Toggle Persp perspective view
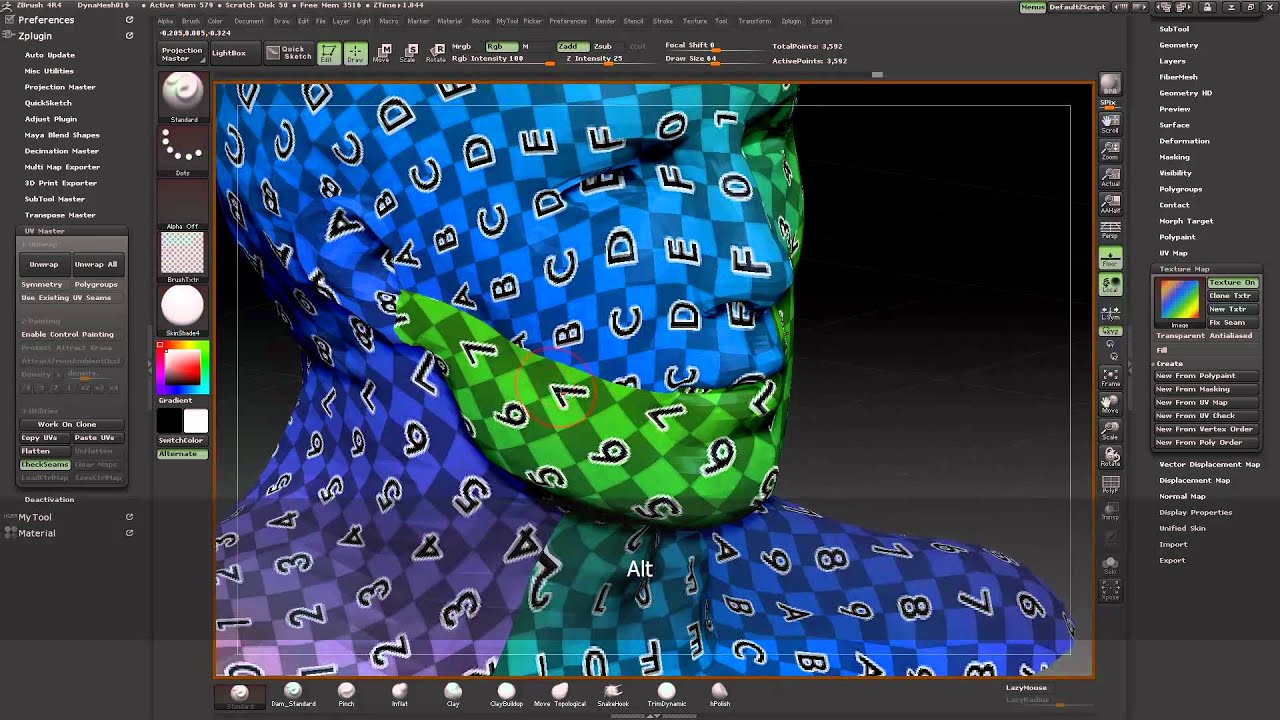The height and width of the screenshot is (720, 1280). pyautogui.click(x=1110, y=231)
